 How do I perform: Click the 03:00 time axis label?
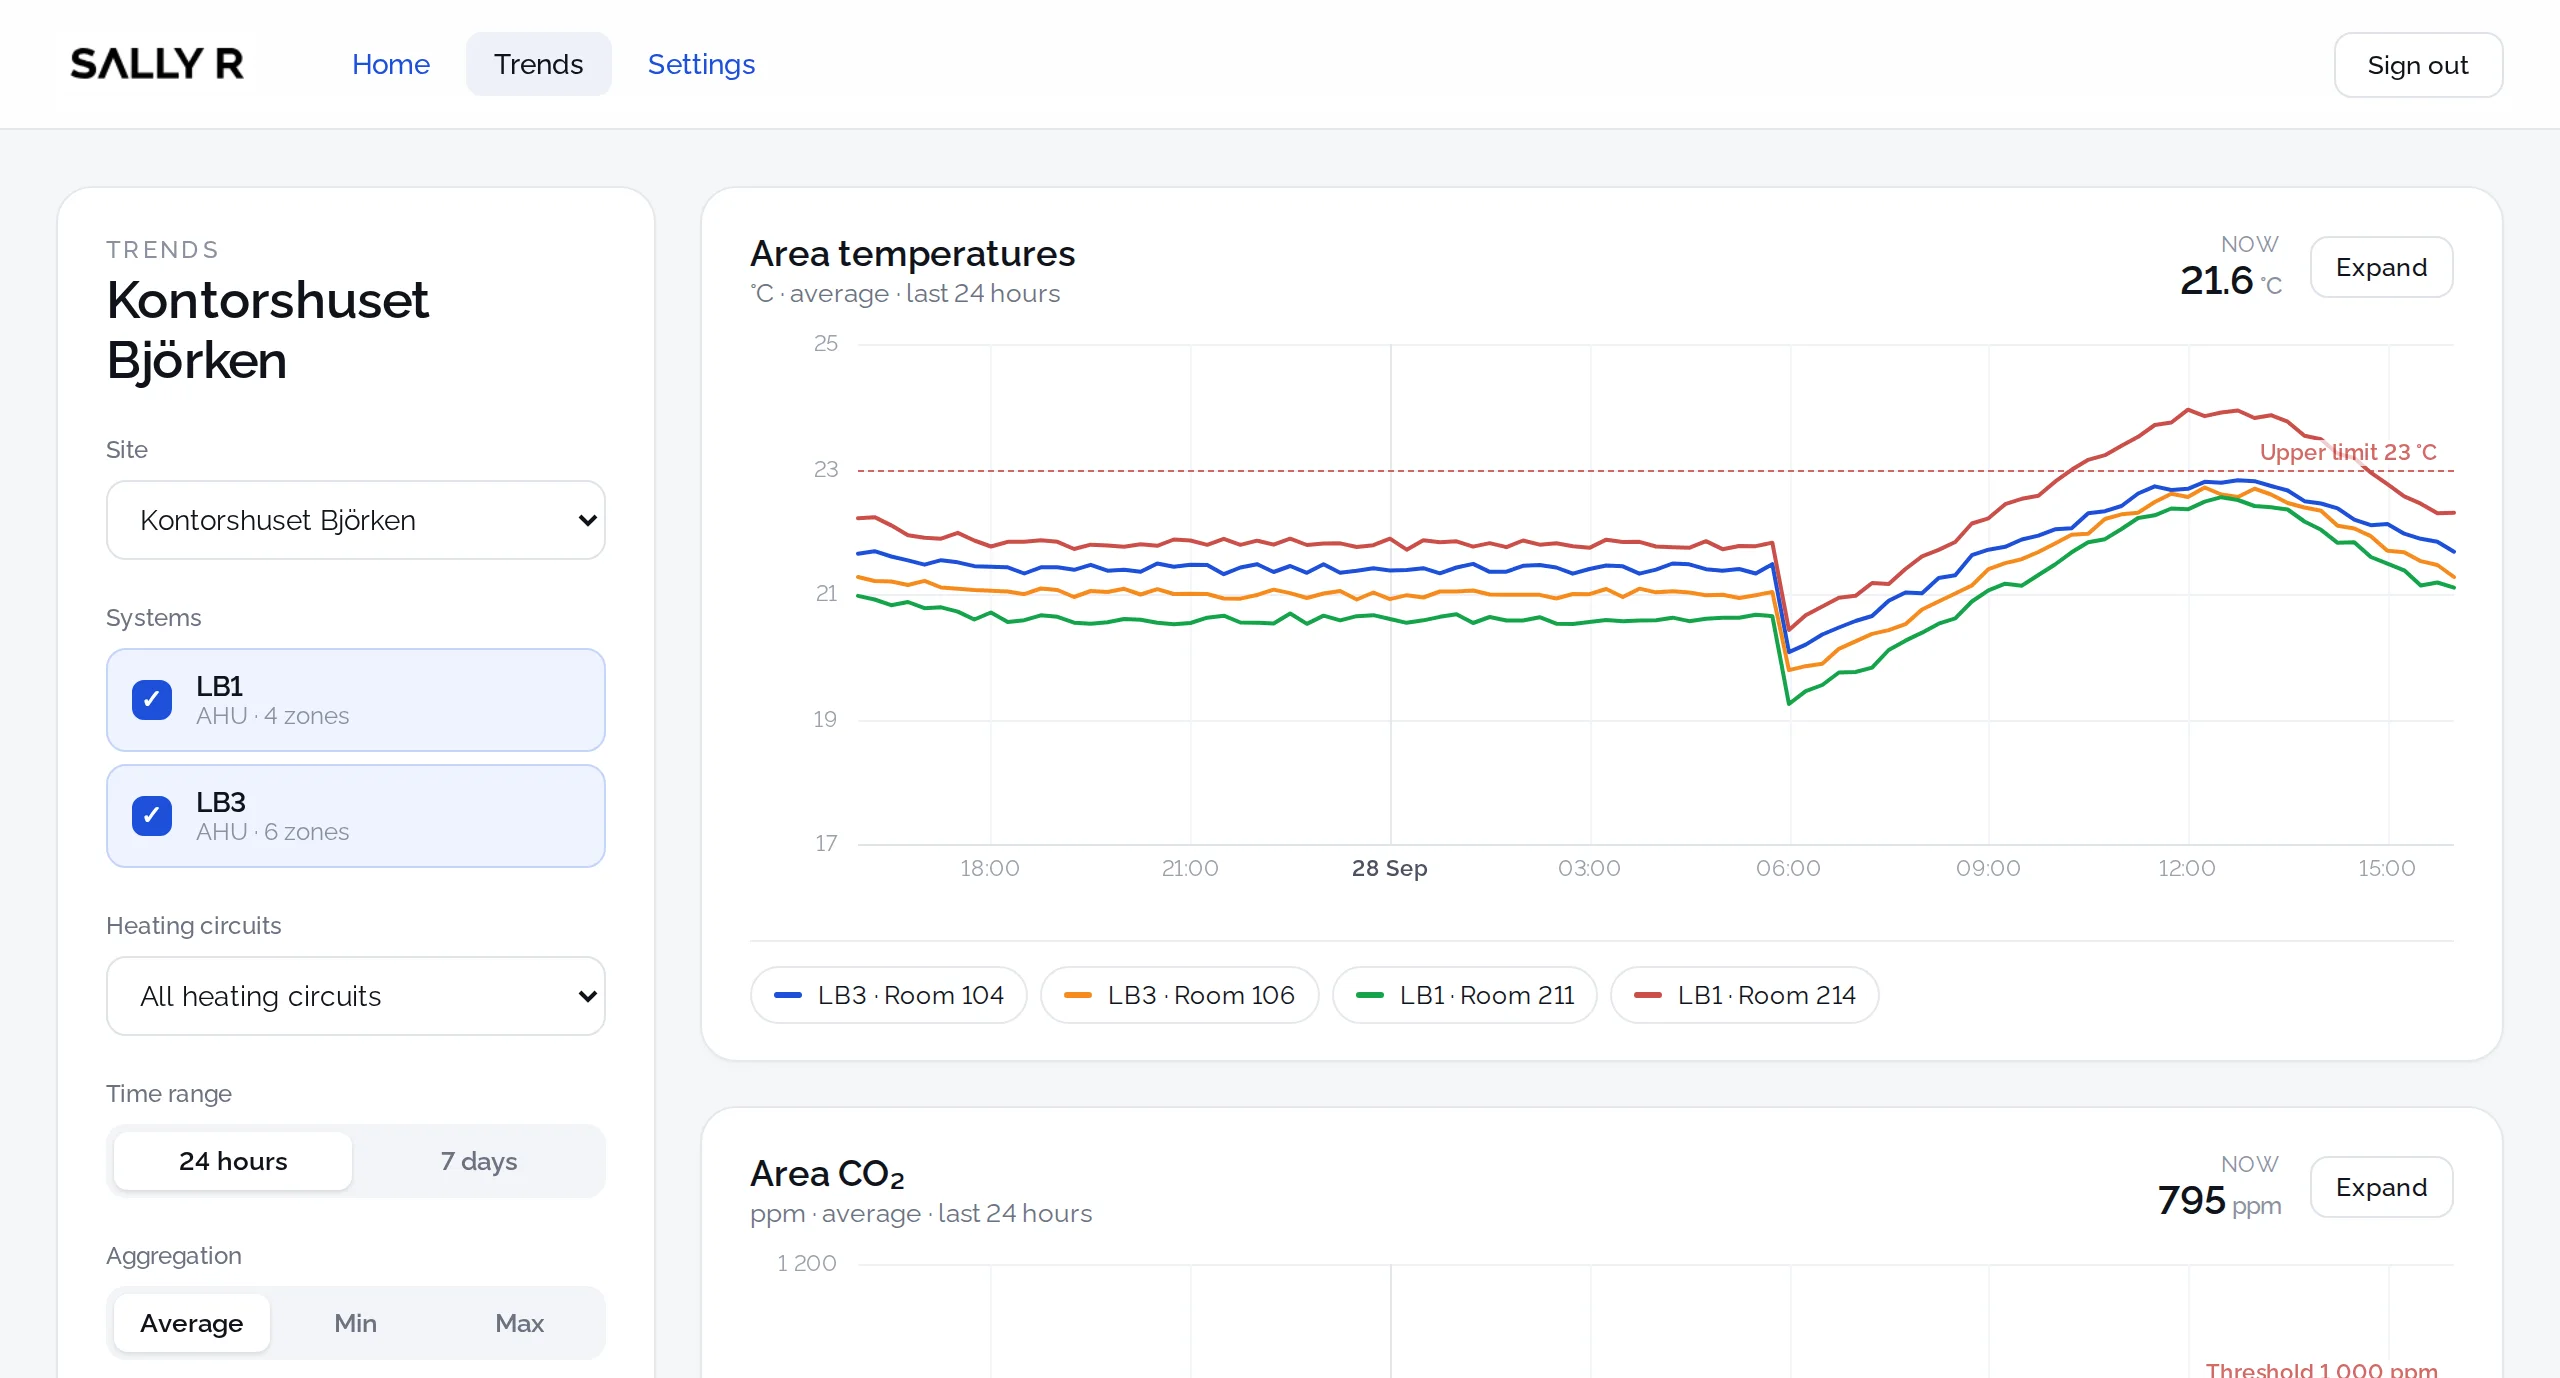coord(1589,868)
